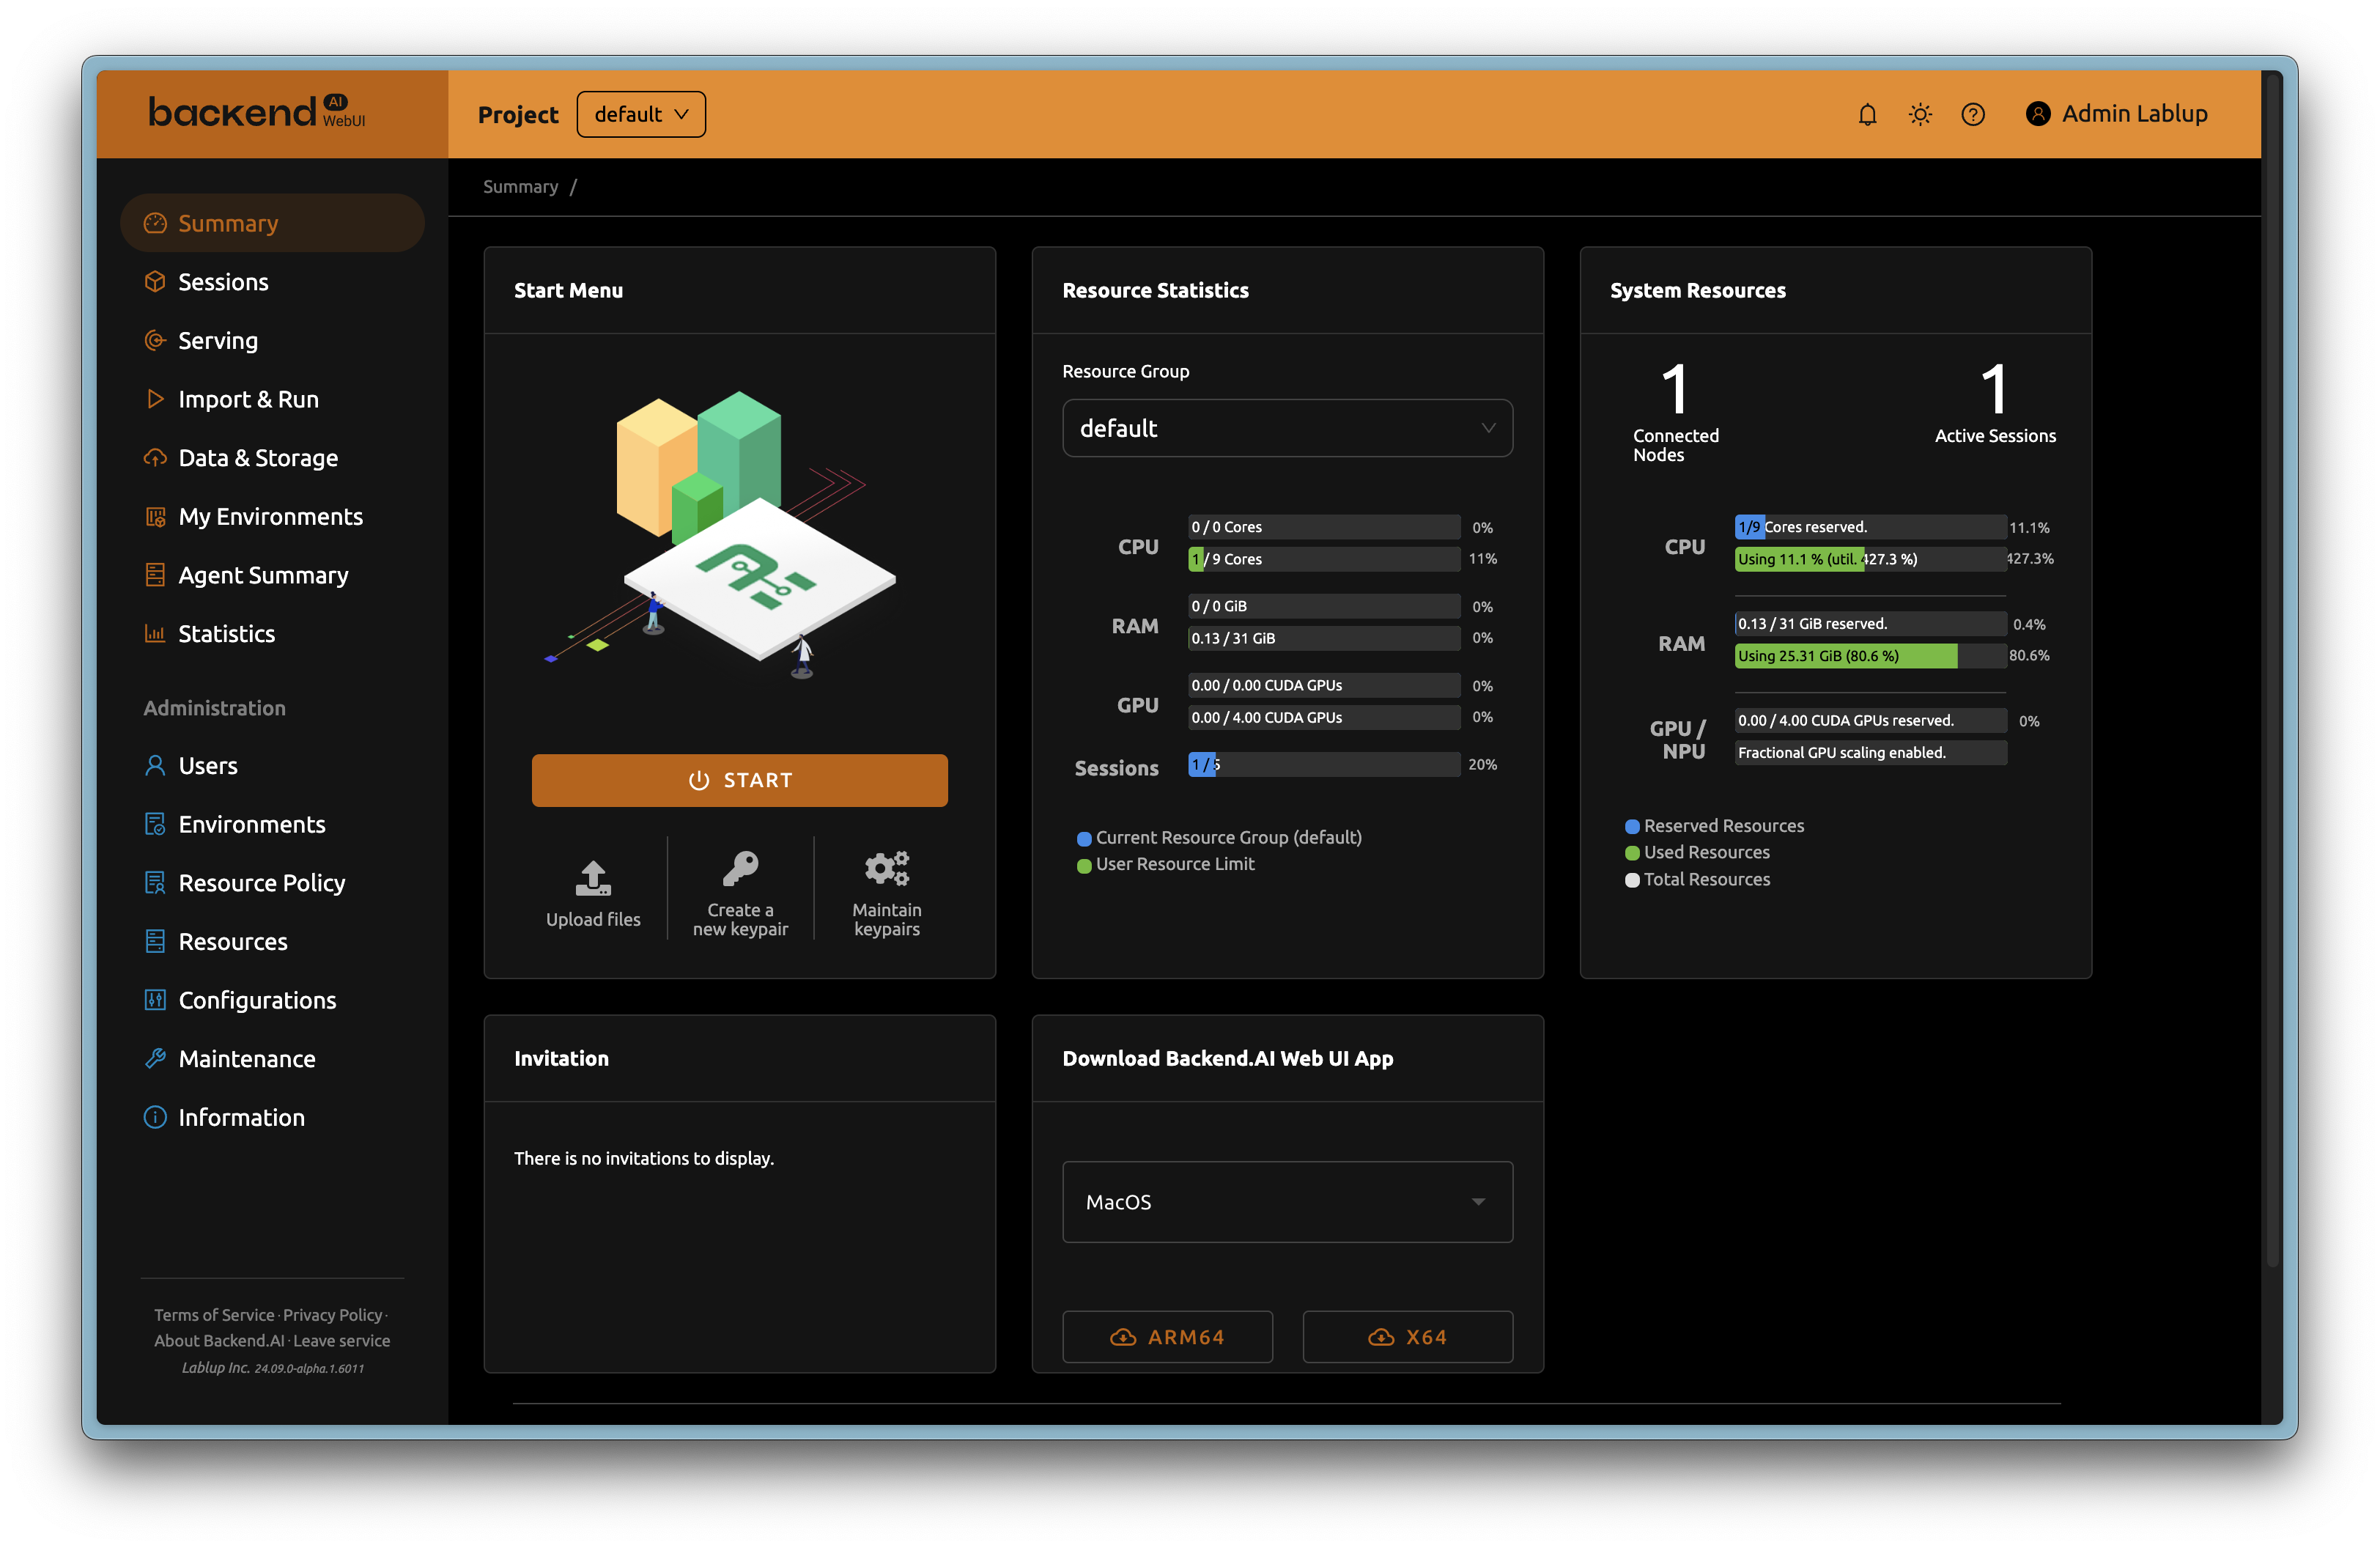Click the Upload files icon
The width and height of the screenshot is (2380, 1548).
593,878
